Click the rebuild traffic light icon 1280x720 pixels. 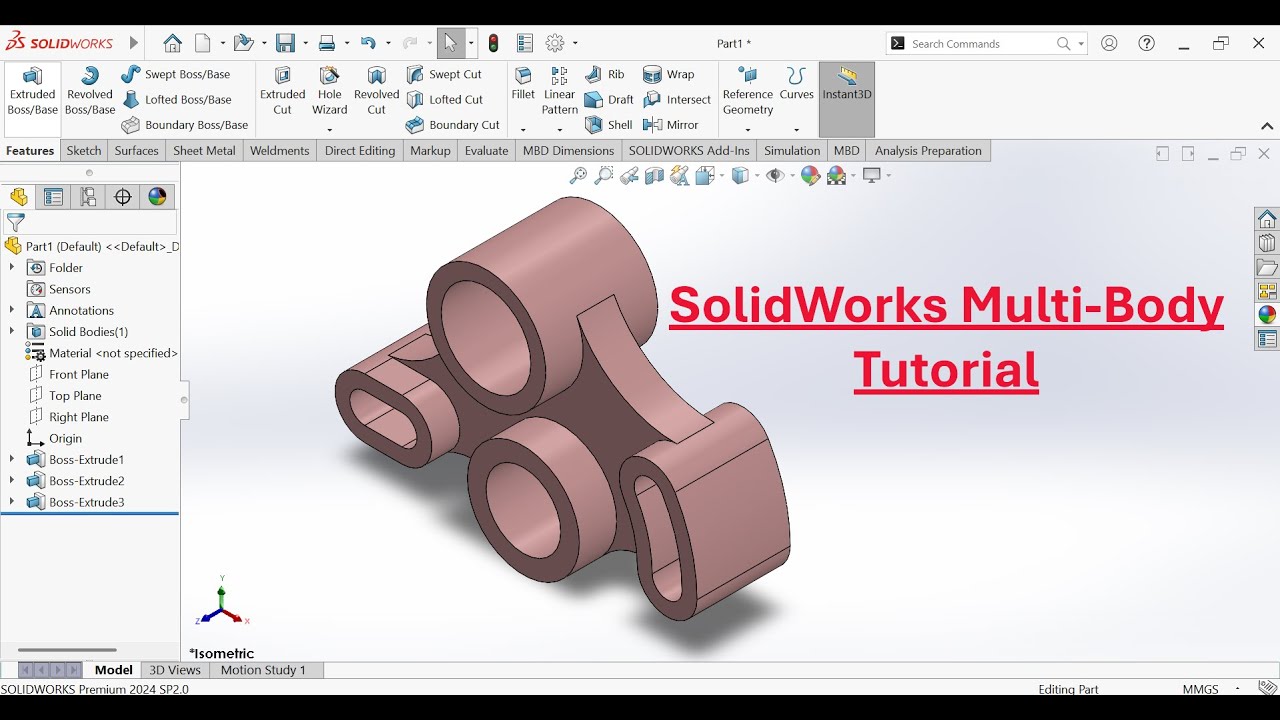click(494, 43)
